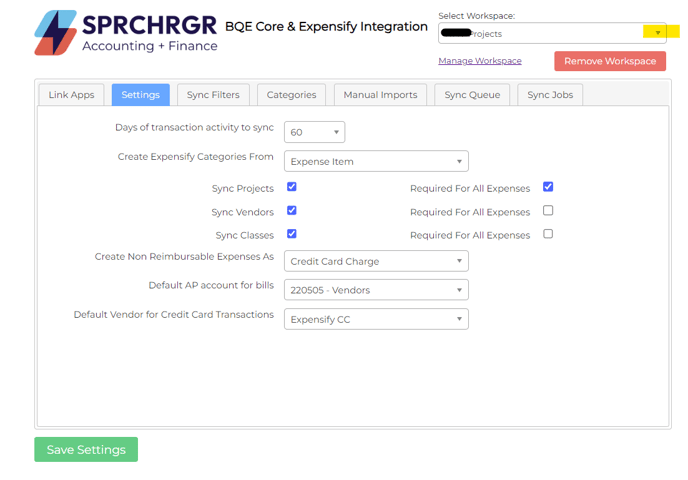View the Sync Queue tab
This screenshot has height=480, width=688.
472,95
